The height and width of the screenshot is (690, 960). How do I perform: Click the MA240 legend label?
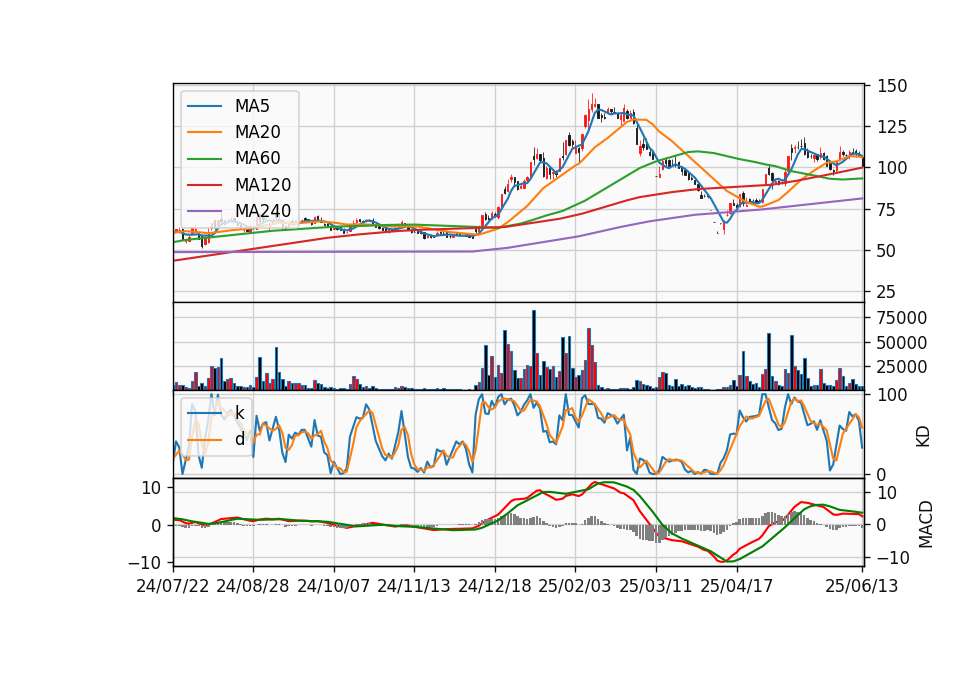(x=263, y=211)
